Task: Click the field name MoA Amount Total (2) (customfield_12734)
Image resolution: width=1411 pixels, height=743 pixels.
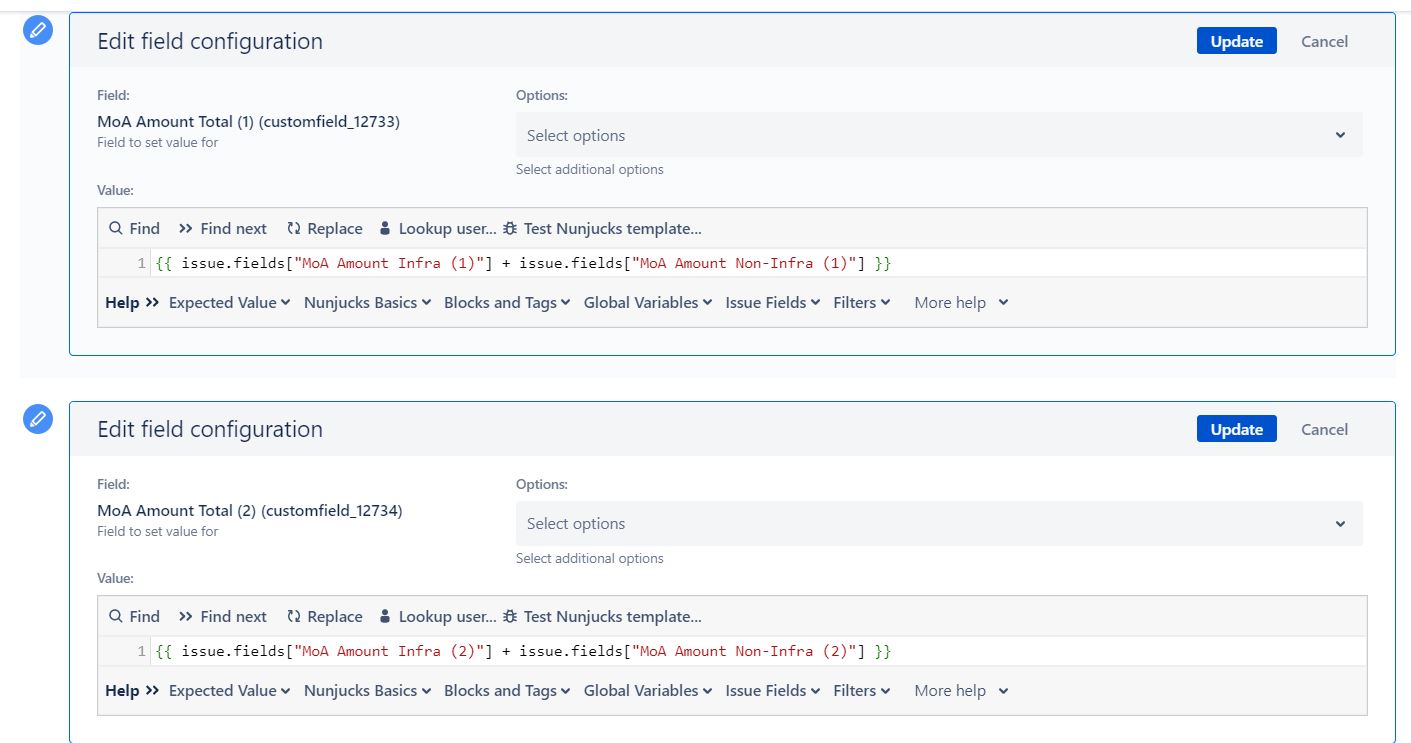Action: tap(249, 510)
